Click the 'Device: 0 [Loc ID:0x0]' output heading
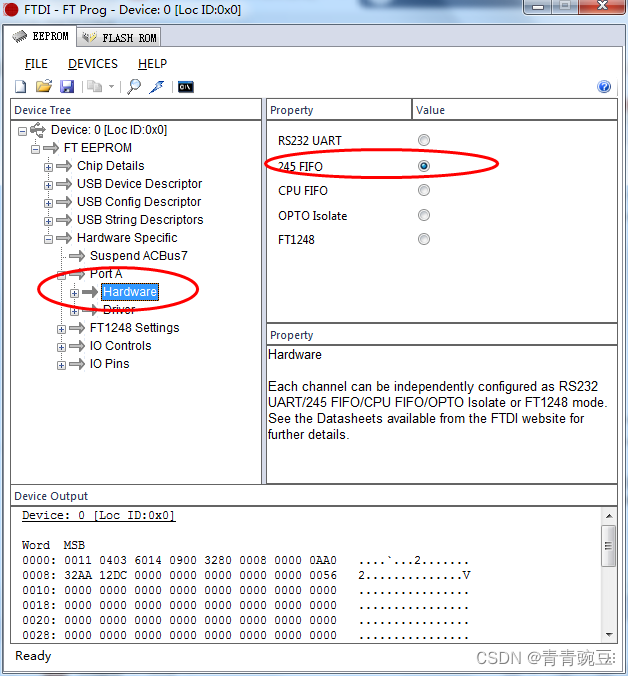This screenshot has width=628, height=676. (99, 516)
